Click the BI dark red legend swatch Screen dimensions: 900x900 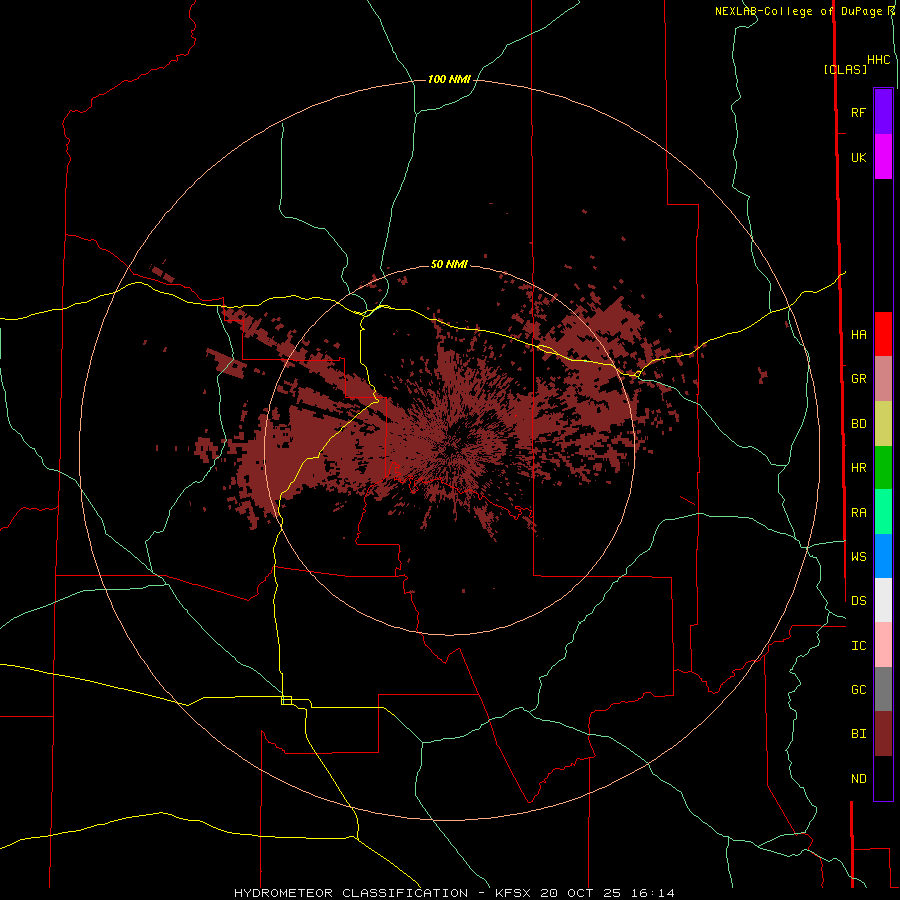pyautogui.click(x=883, y=734)
